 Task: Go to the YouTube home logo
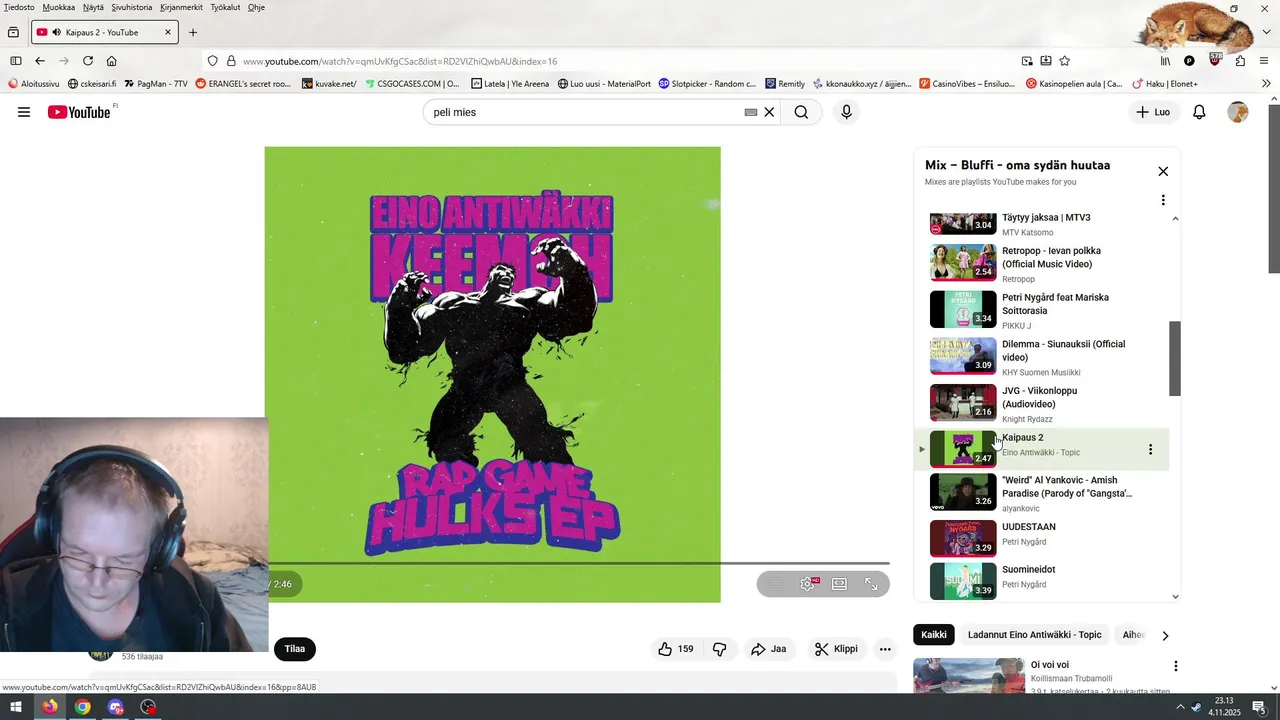(80, 112)
